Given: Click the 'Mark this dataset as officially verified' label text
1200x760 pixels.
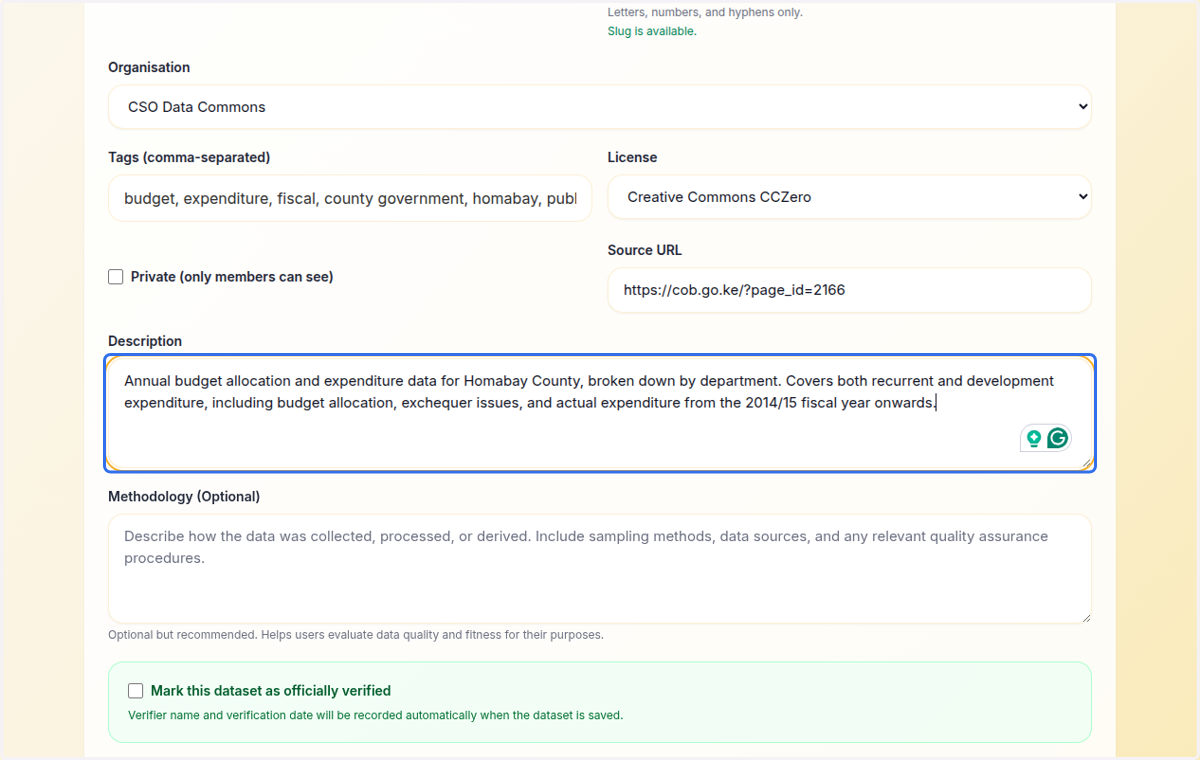Looking at the screenshot, I should (271, 691).
